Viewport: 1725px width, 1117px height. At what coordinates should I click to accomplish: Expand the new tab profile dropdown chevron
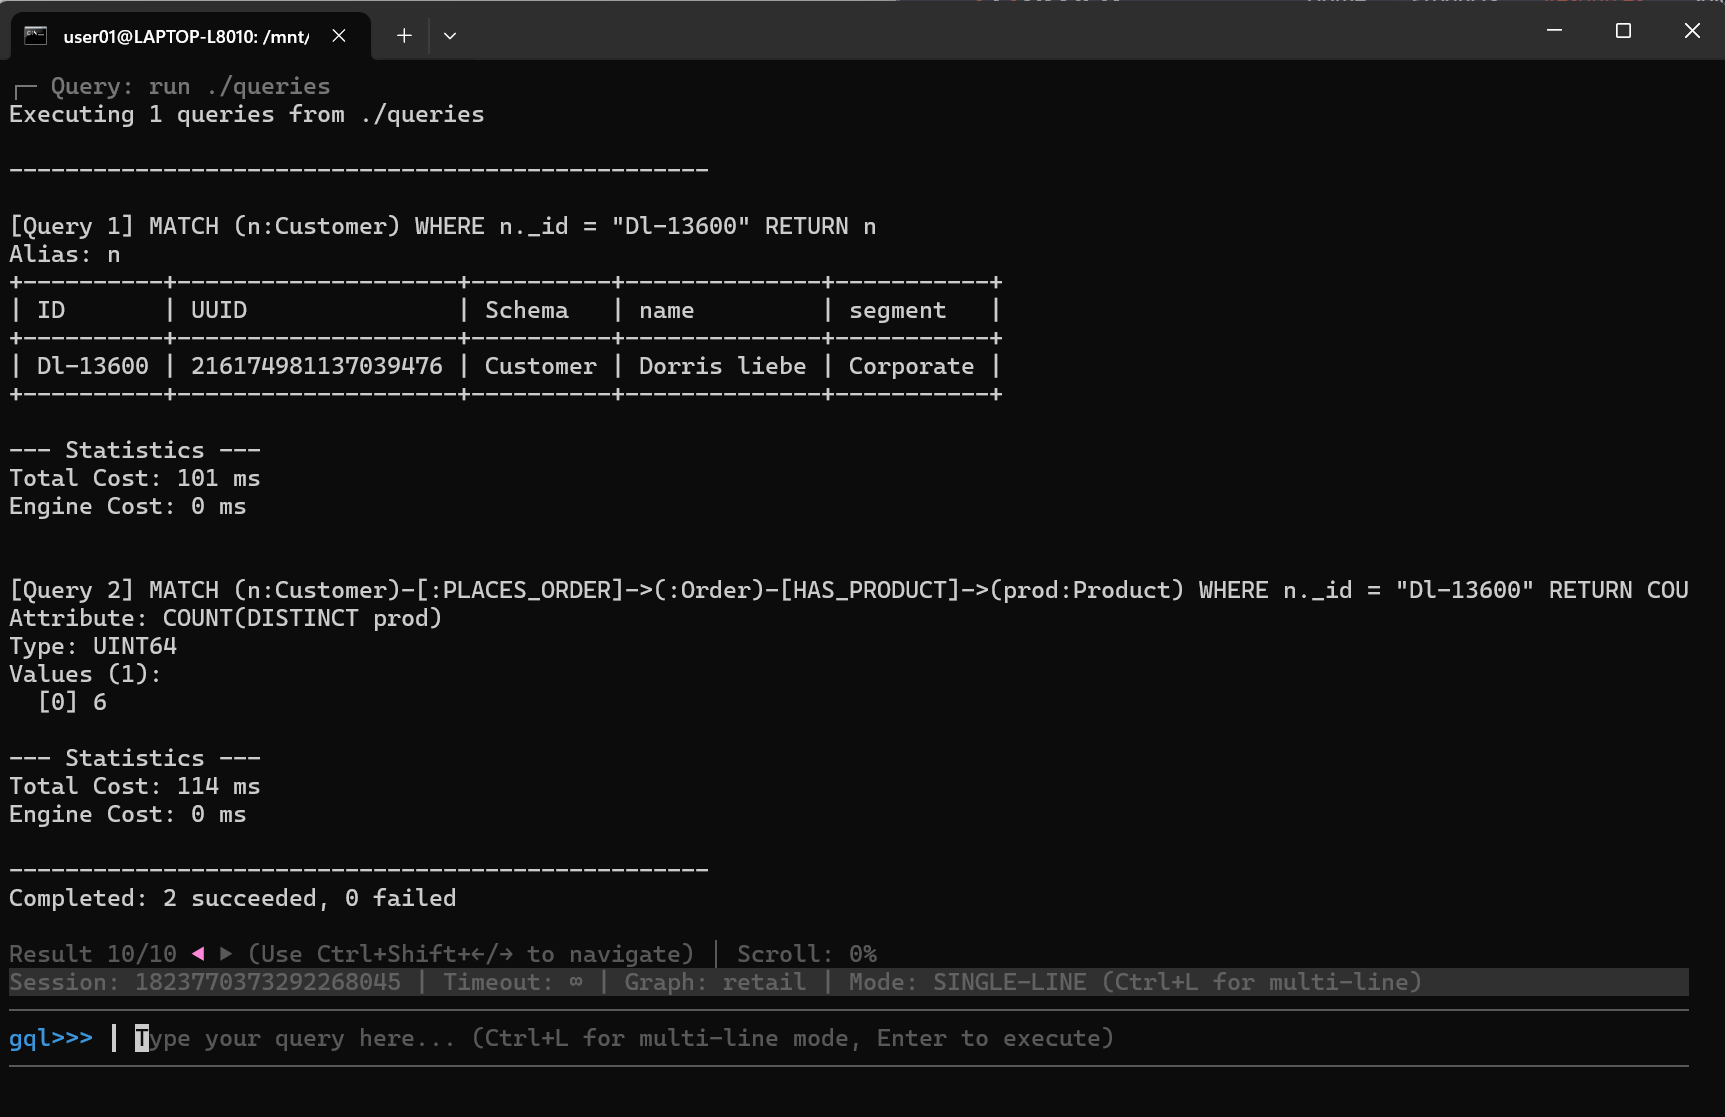(450, 36)
